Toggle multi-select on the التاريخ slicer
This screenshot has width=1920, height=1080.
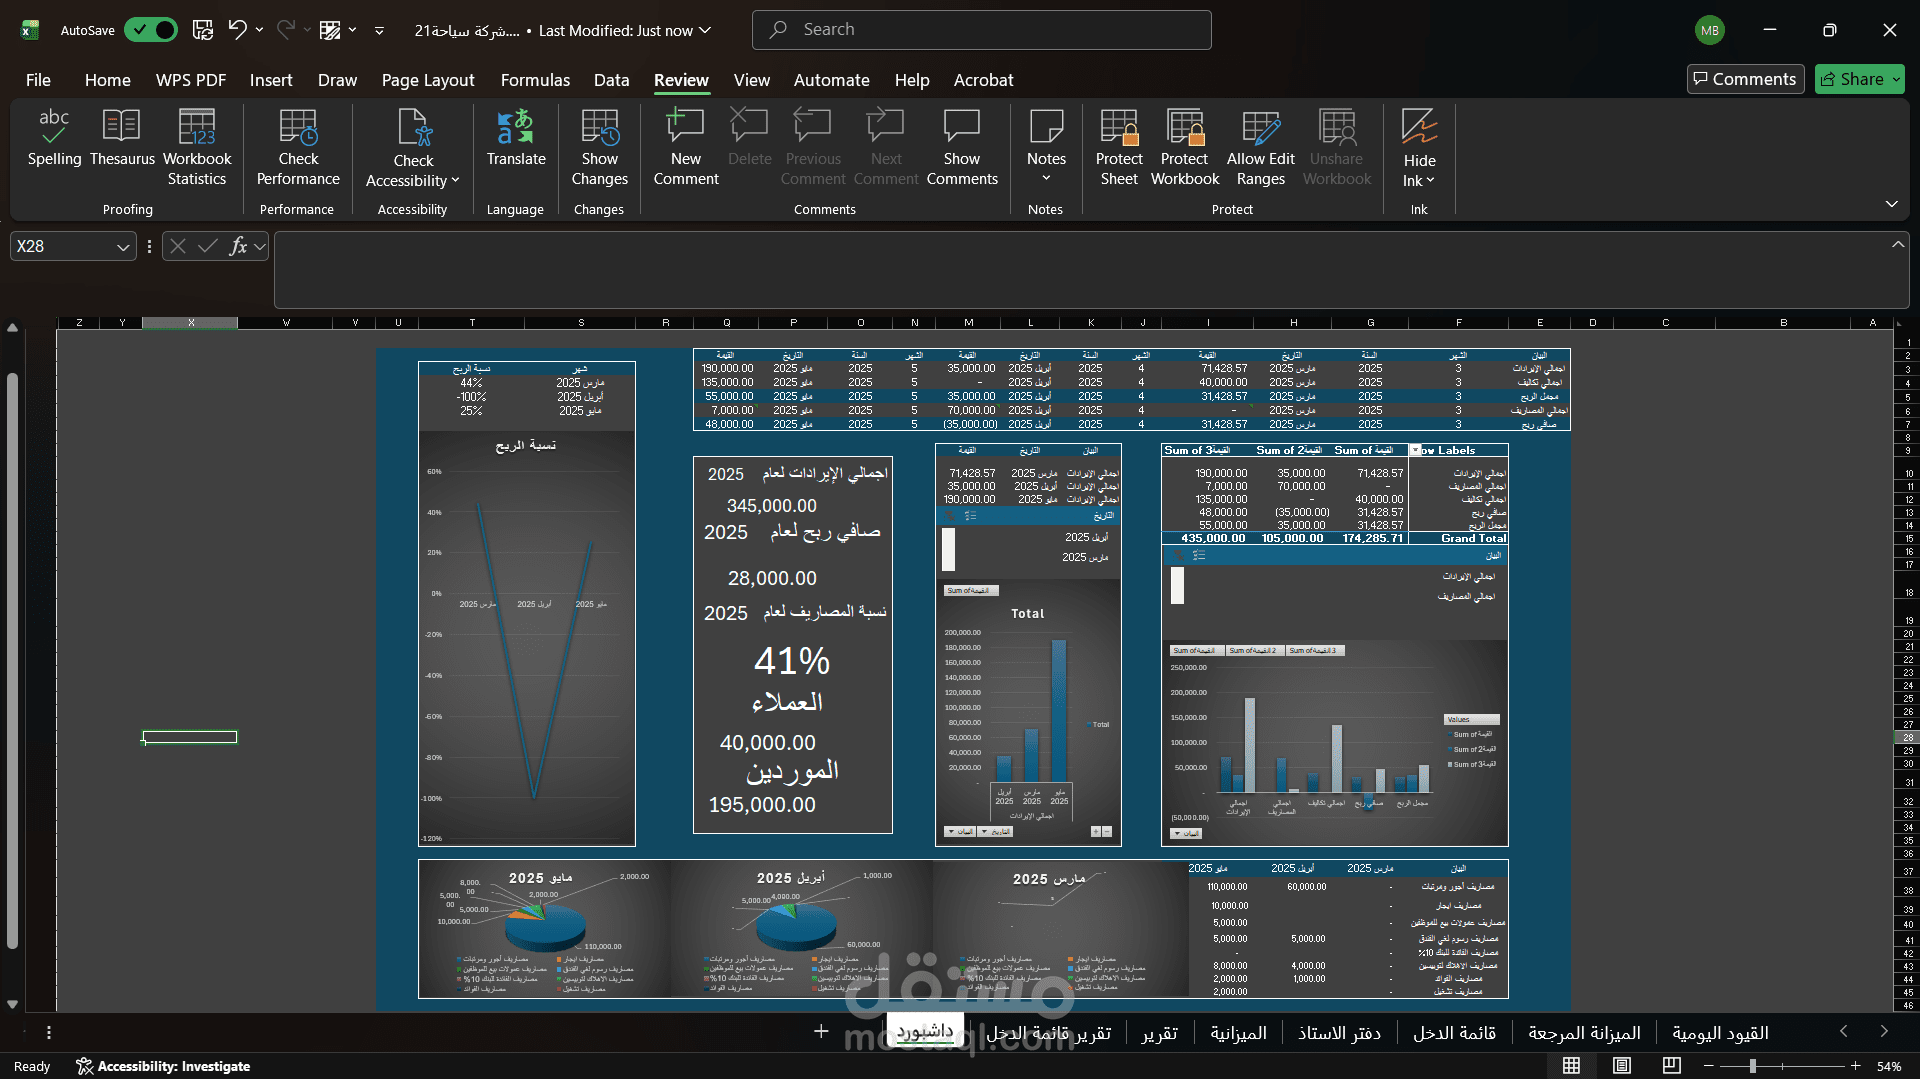pyautogui.click(x=970, y=516)
